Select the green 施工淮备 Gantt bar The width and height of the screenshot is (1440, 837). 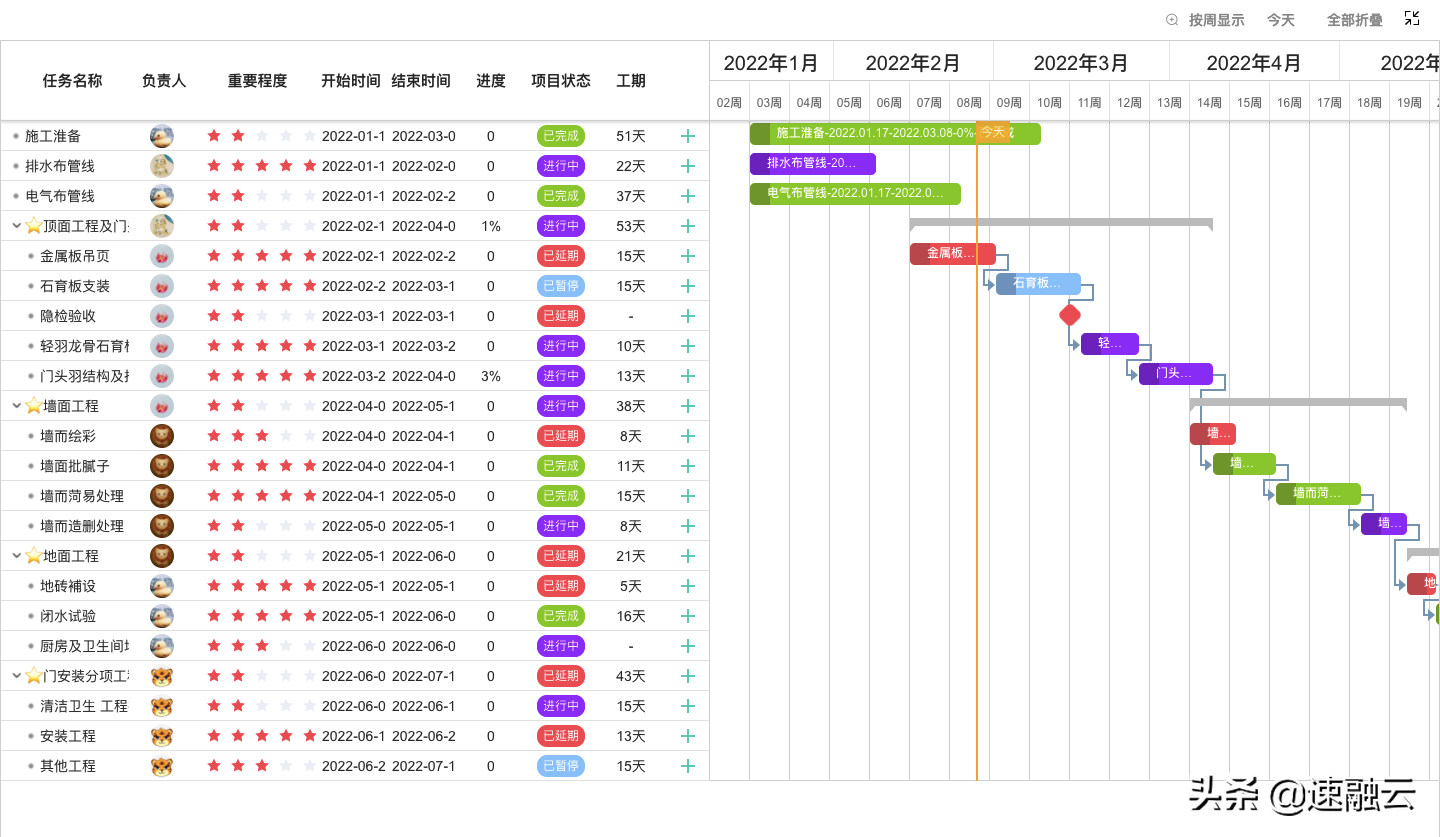point(895,134)
